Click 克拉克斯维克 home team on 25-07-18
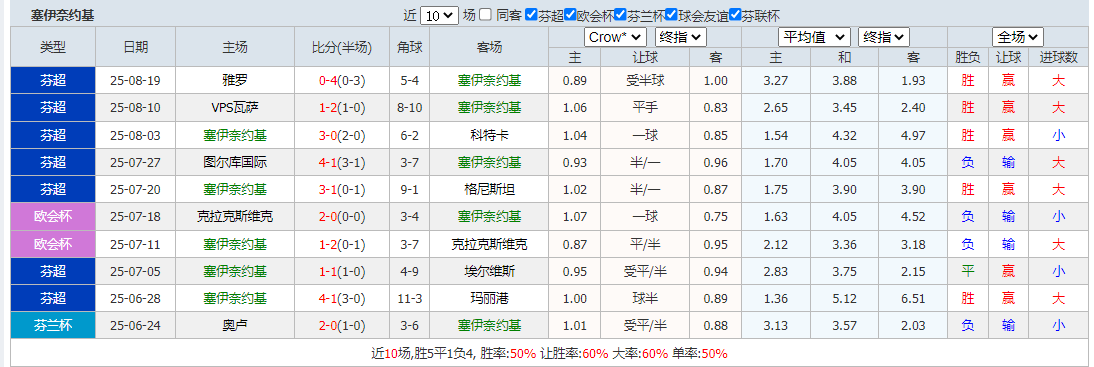The width and height of the screenshot is (1094, 367). [x=234, y=217]
